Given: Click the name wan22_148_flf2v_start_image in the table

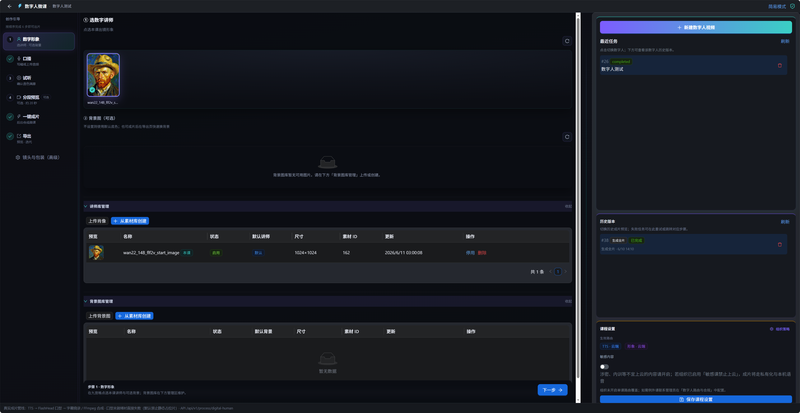Looking at the screenshot, I should pyautogui.click(x=151, y=253).
